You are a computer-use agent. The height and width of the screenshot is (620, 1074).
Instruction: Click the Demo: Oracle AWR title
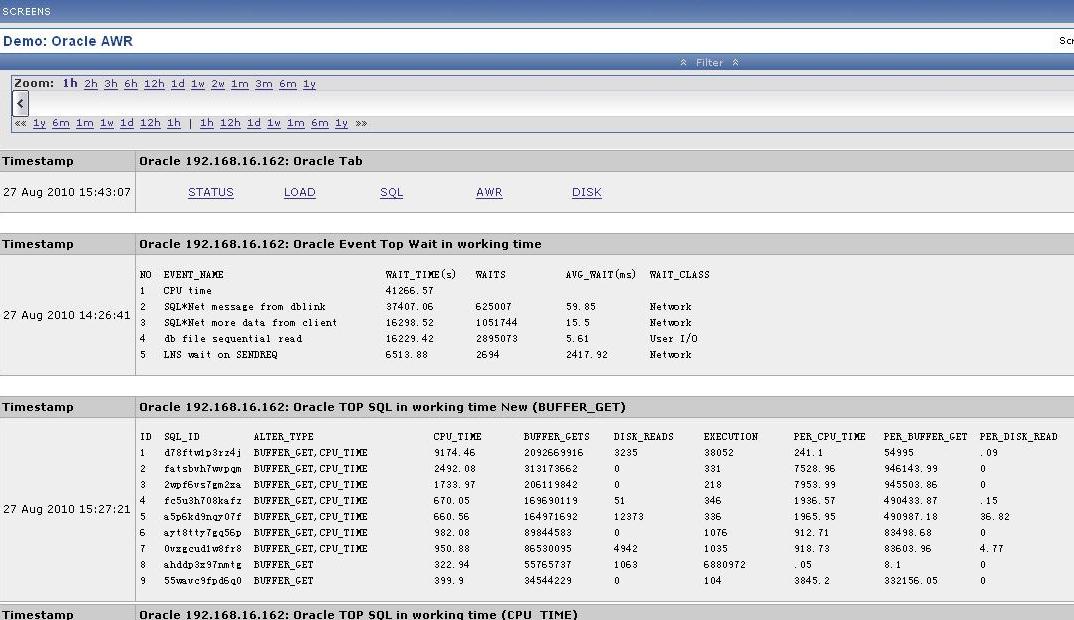(x=68, y=41)
